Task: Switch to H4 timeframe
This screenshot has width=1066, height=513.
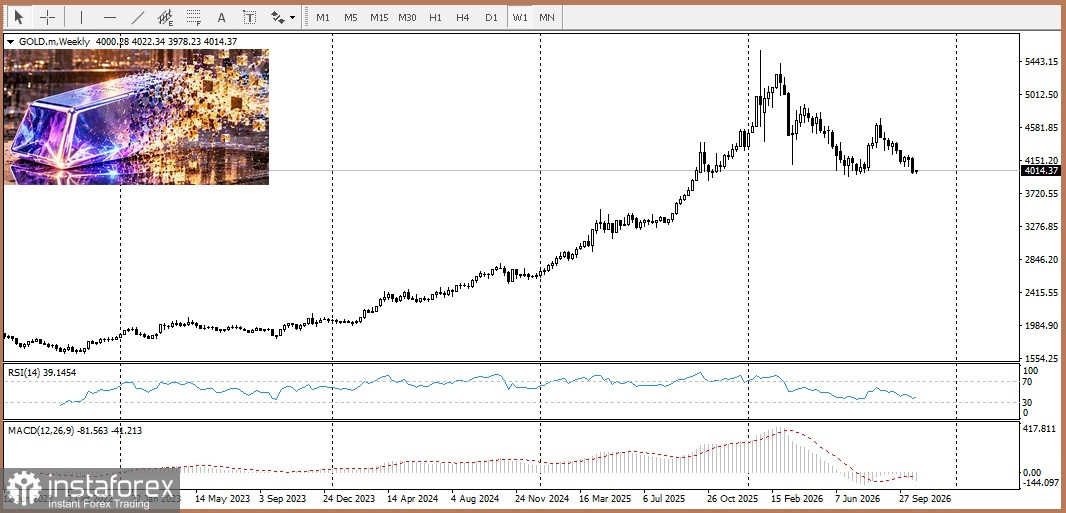Action: [463, 18]
